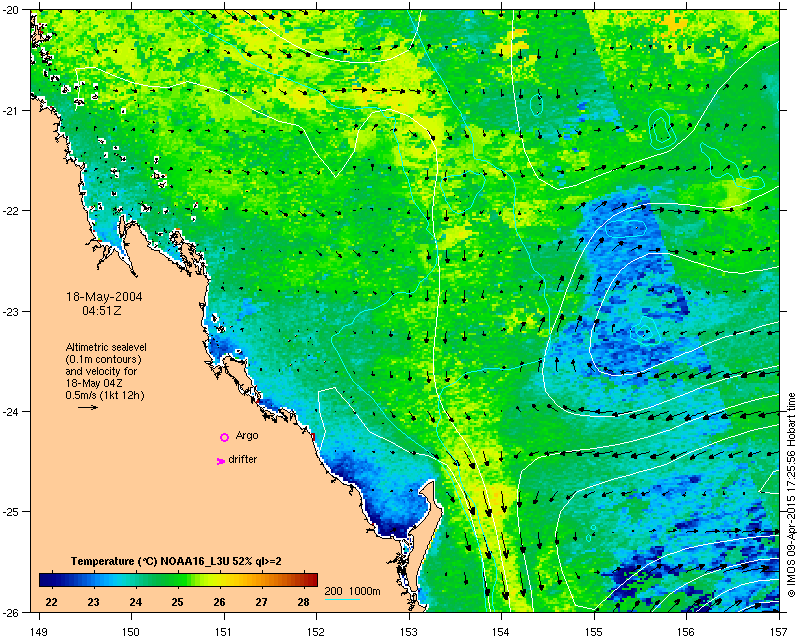Click the magenta drifter legend marker
800x640 pixels.
pyautogui.click(x=220, y=461)
